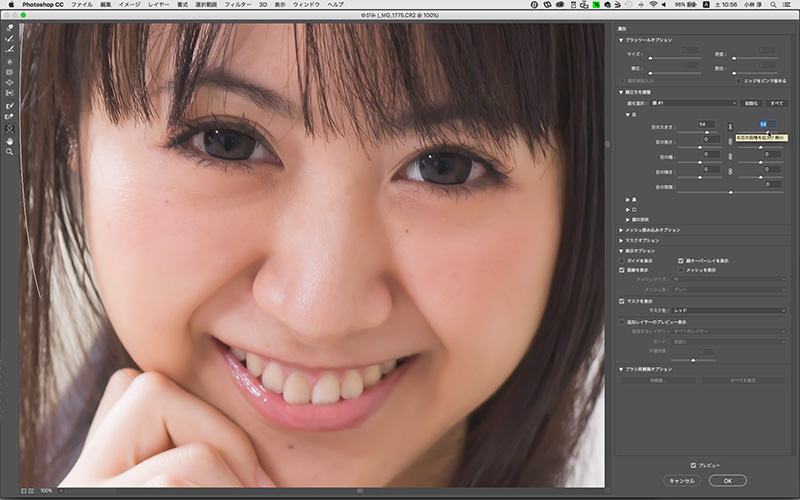Select the Hand tool
800x500 pixels.
[x=9, y=141]
